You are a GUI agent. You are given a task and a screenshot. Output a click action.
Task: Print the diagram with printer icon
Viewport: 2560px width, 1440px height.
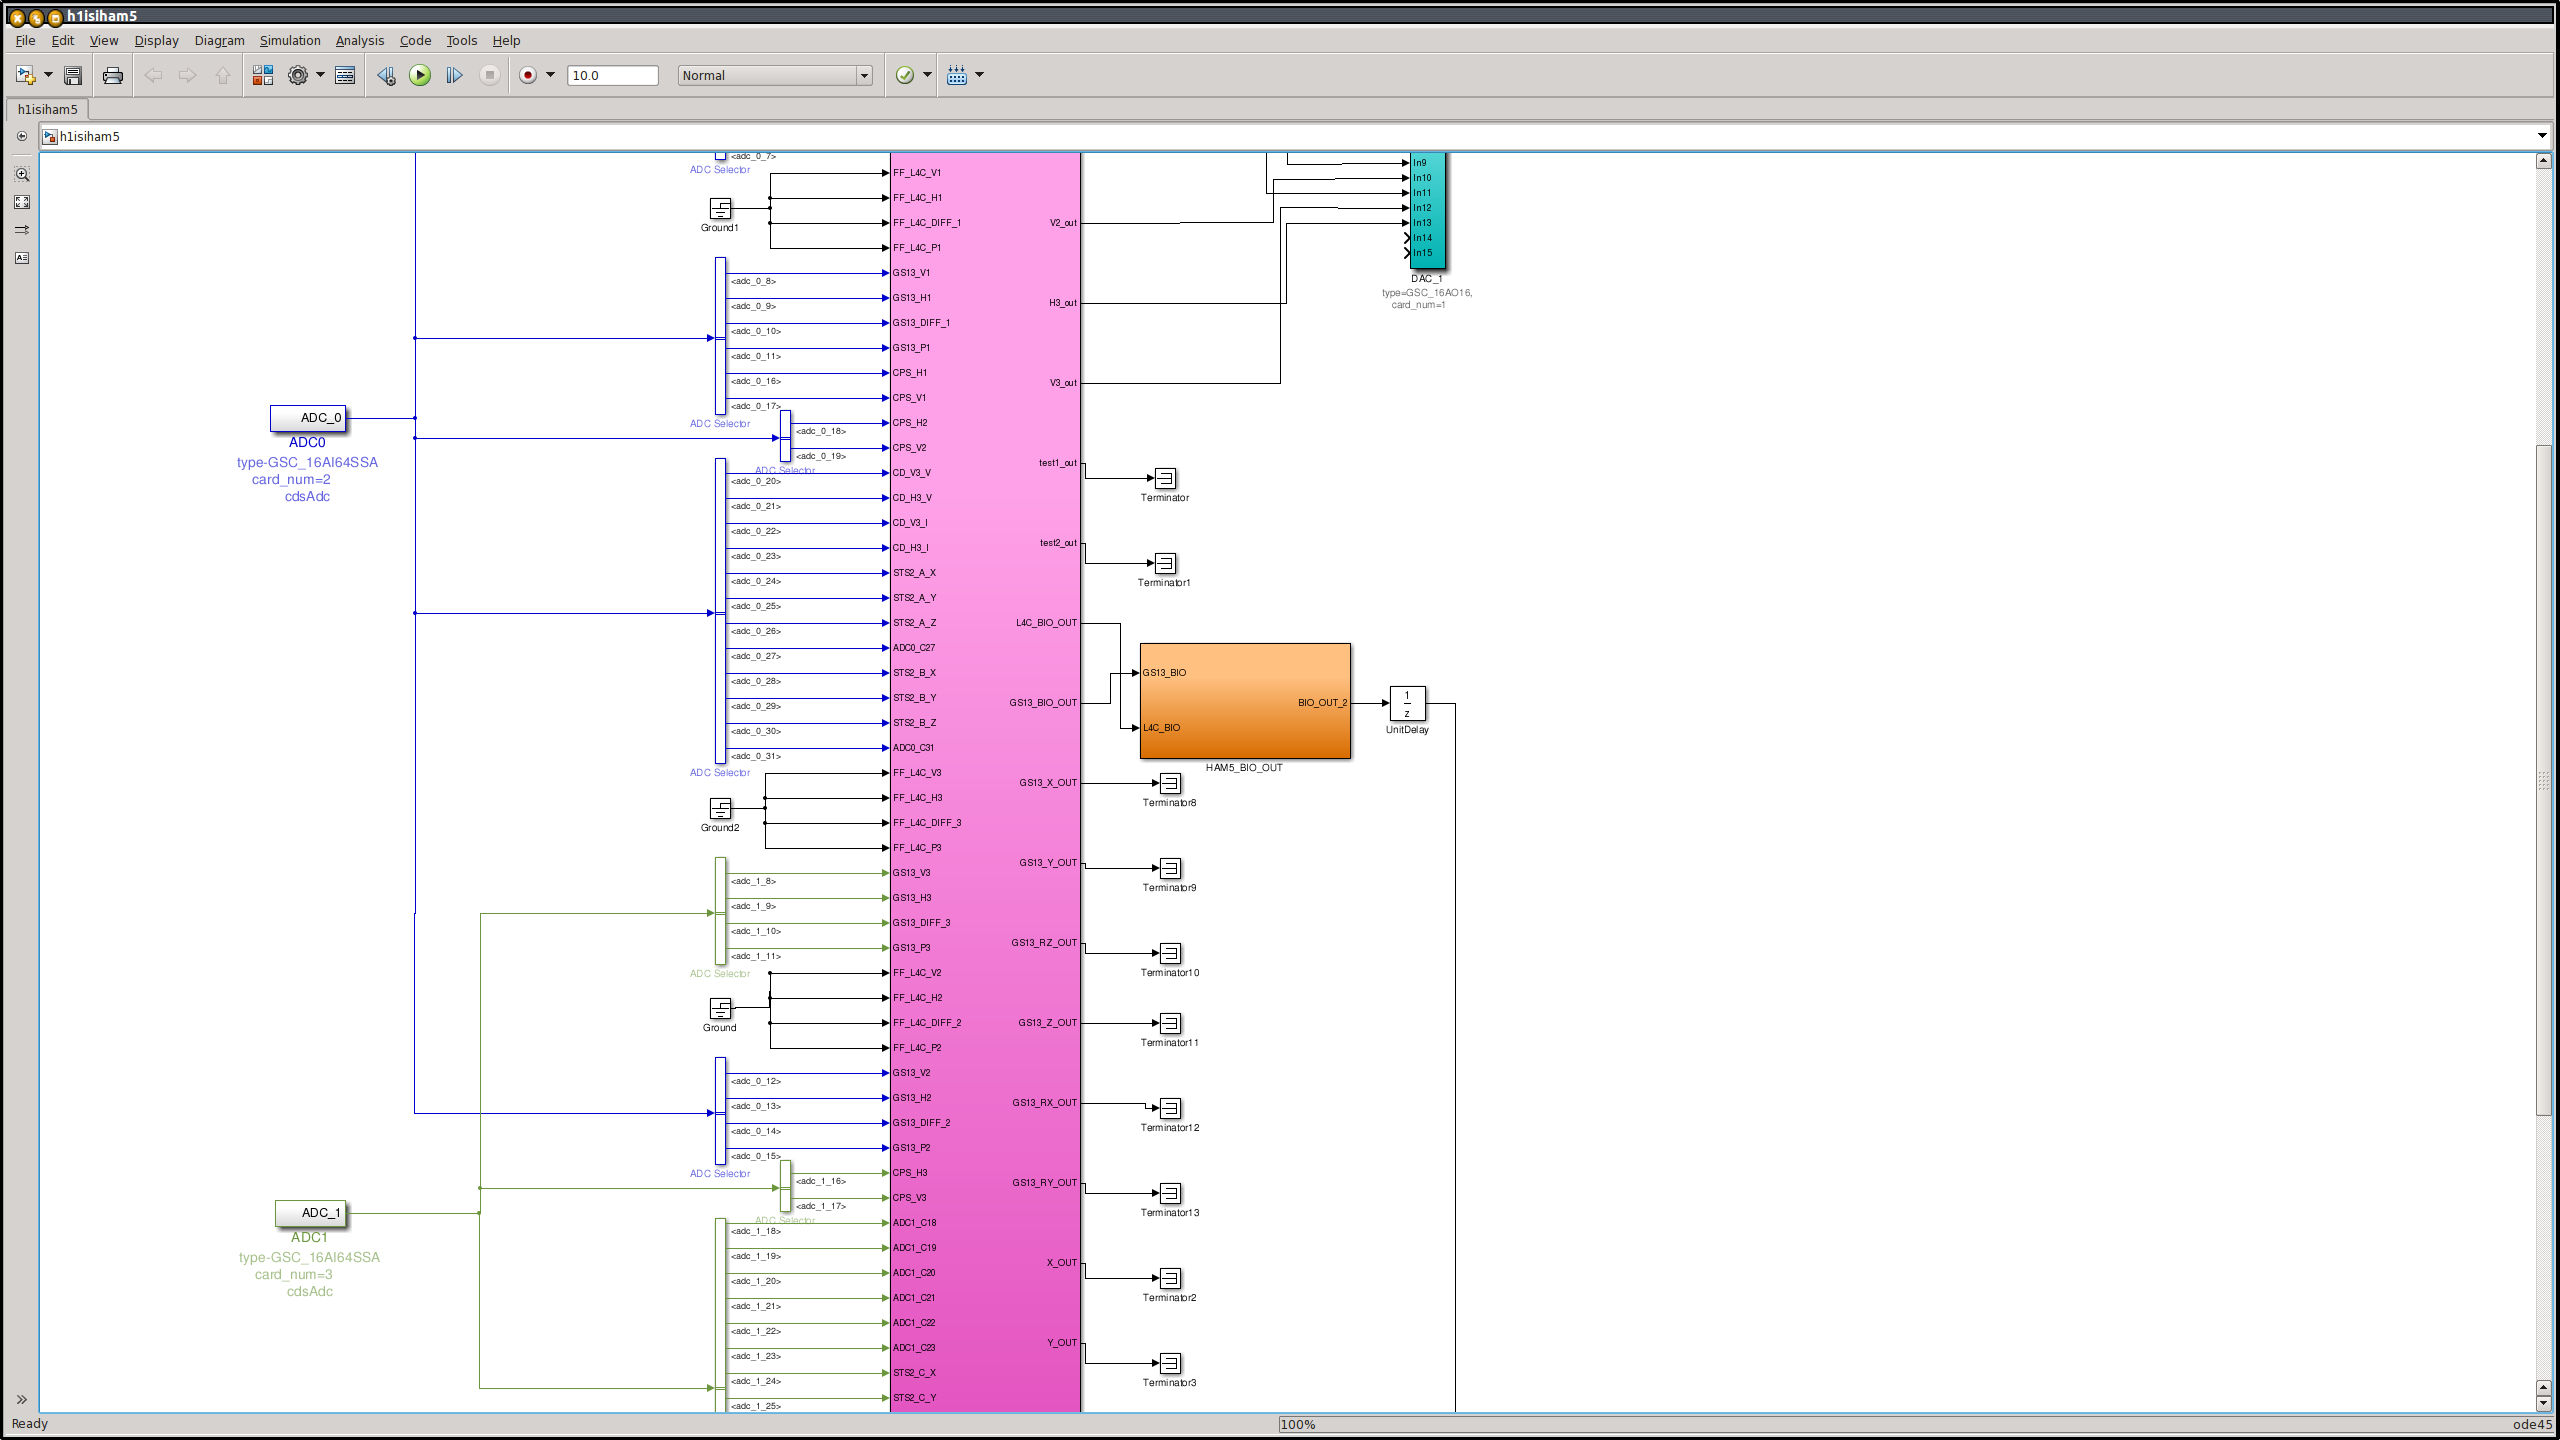(113, 75)
